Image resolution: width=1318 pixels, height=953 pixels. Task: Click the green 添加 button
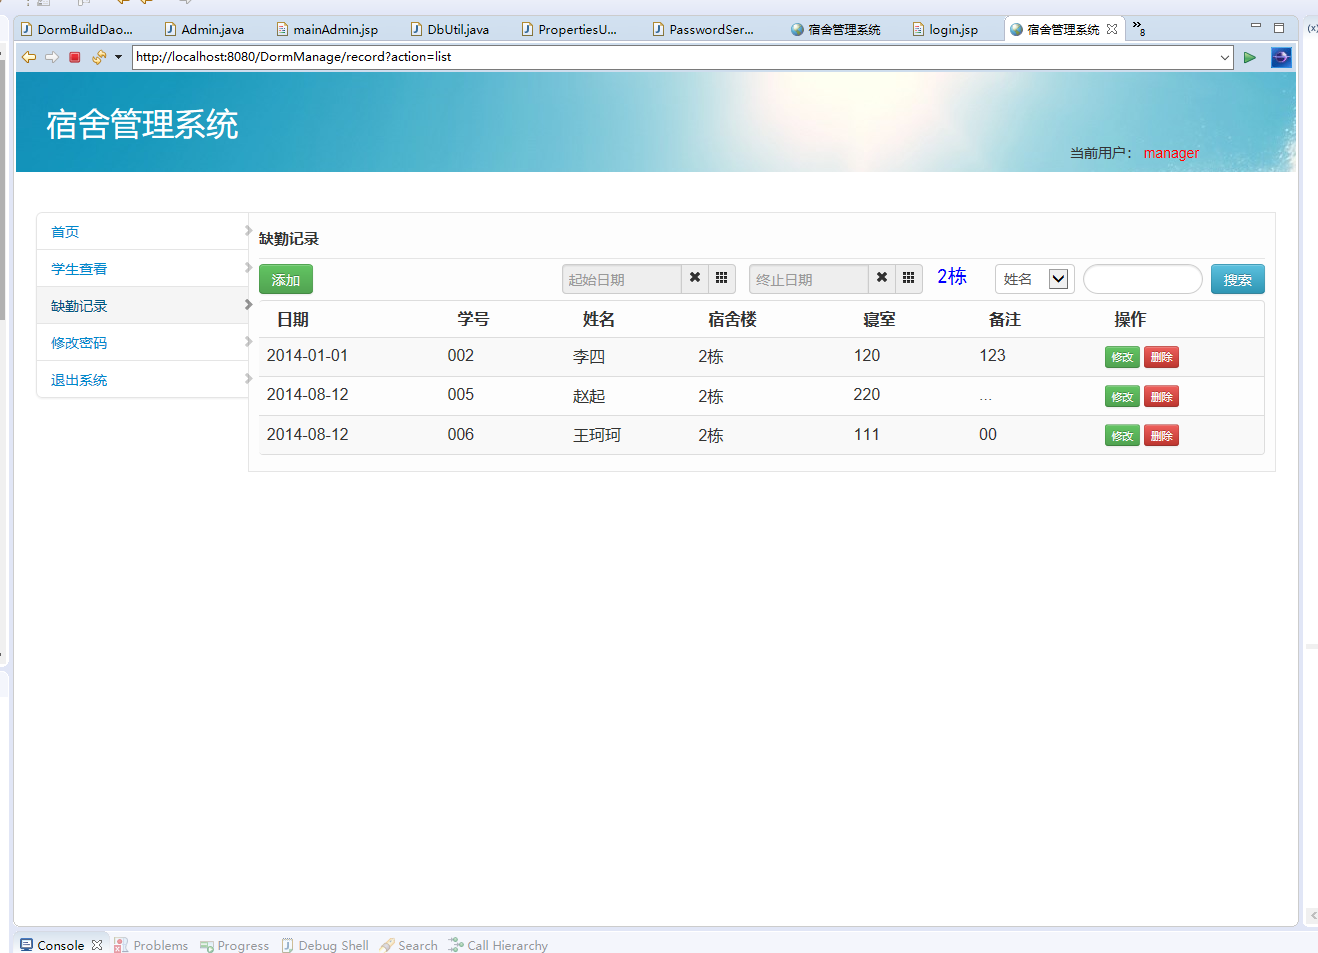tap(285, 279)
